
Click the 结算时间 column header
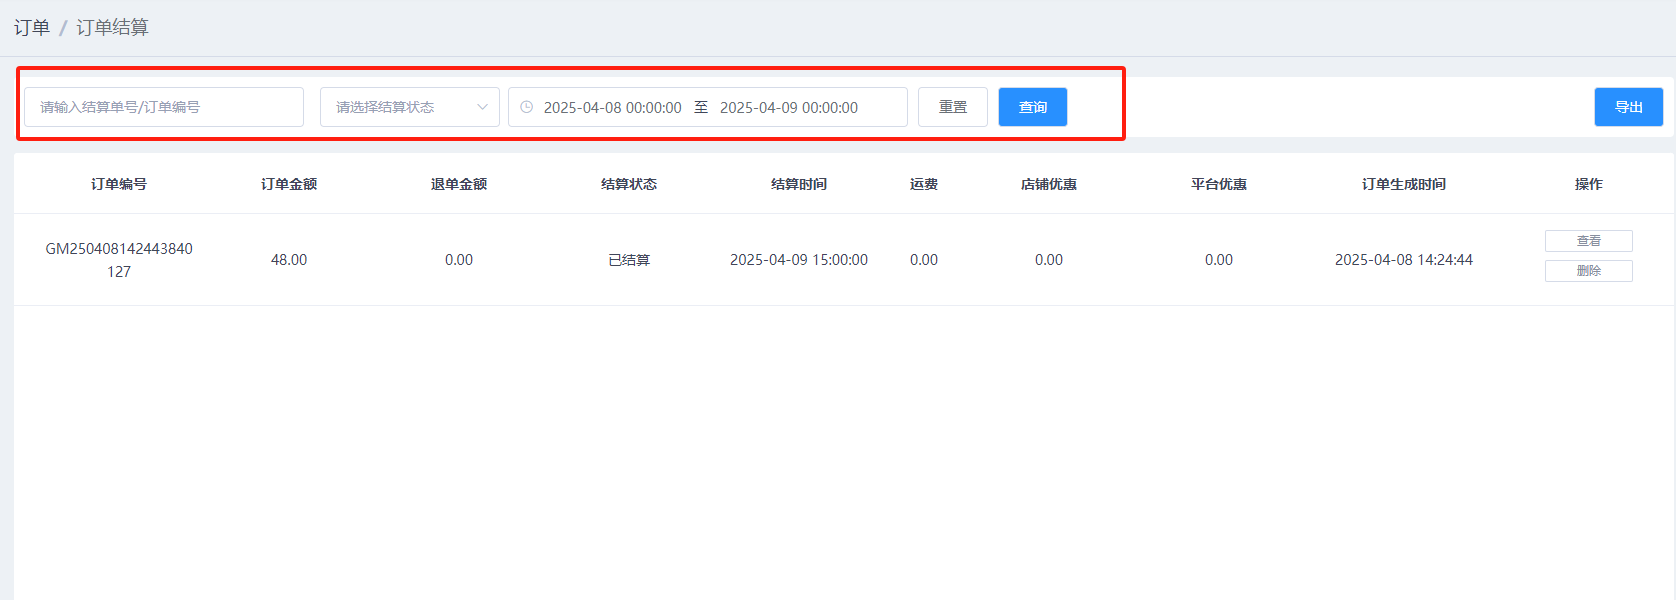pyautogui.click(x=799, y=184)
